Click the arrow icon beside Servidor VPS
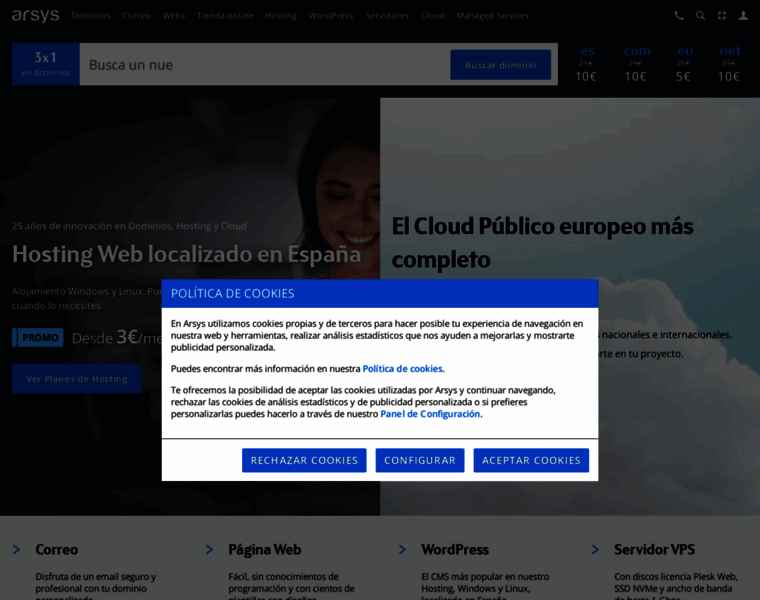Screen dimensions: 760x600 tap(595, 550)
